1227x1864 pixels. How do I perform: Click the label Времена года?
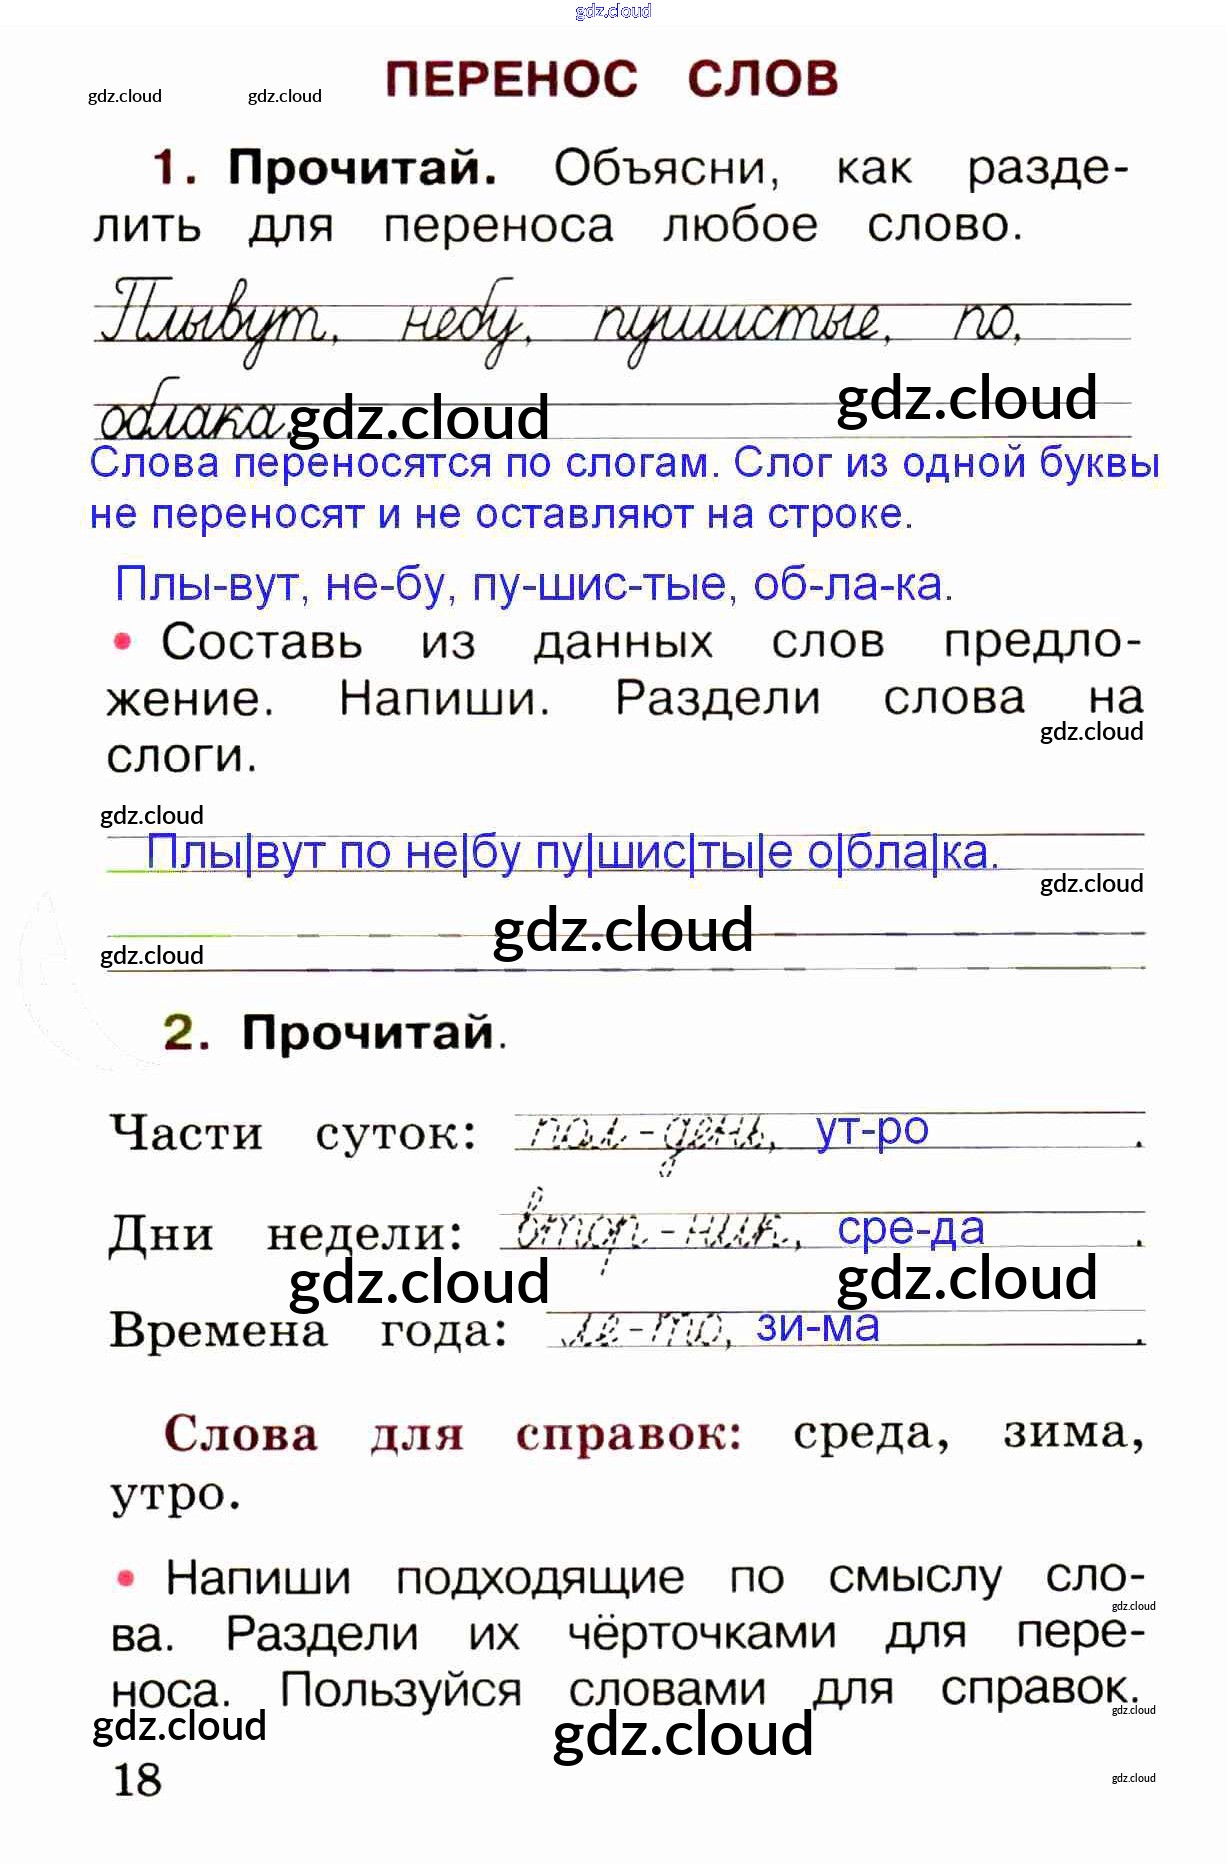tap(308, 1331)
